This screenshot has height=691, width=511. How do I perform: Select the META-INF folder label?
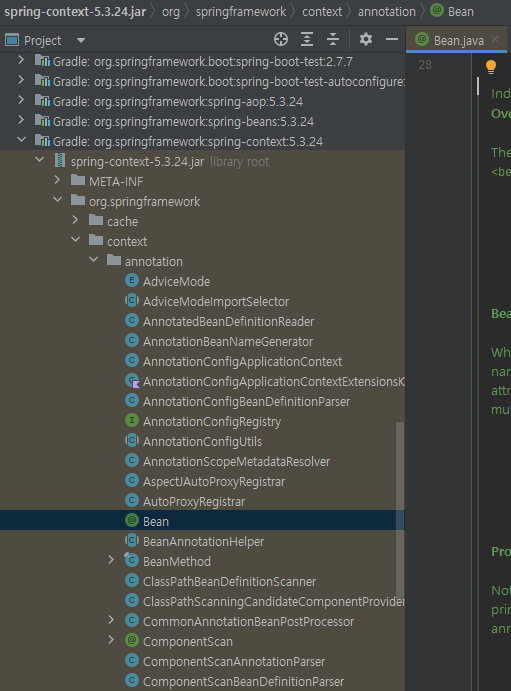[116, 182]
